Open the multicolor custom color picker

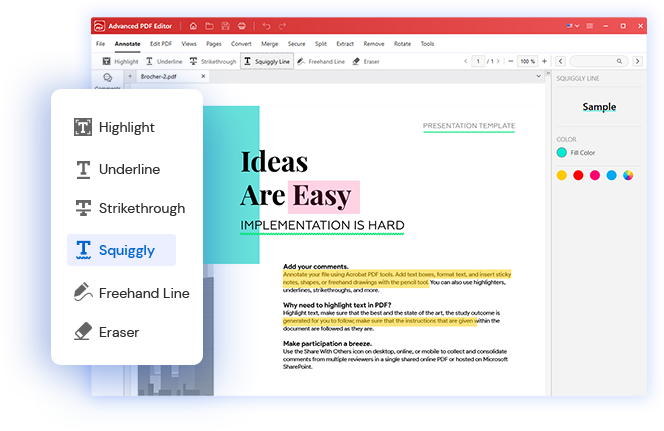[628, 175]
